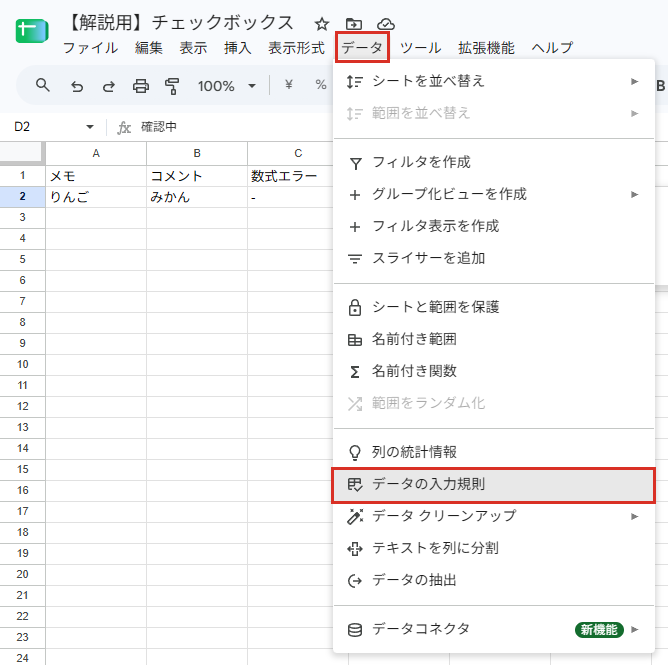The width and height of the screenshot is (668, 665).
Task: Click the slicer lines icon
Action: point(355,259)
